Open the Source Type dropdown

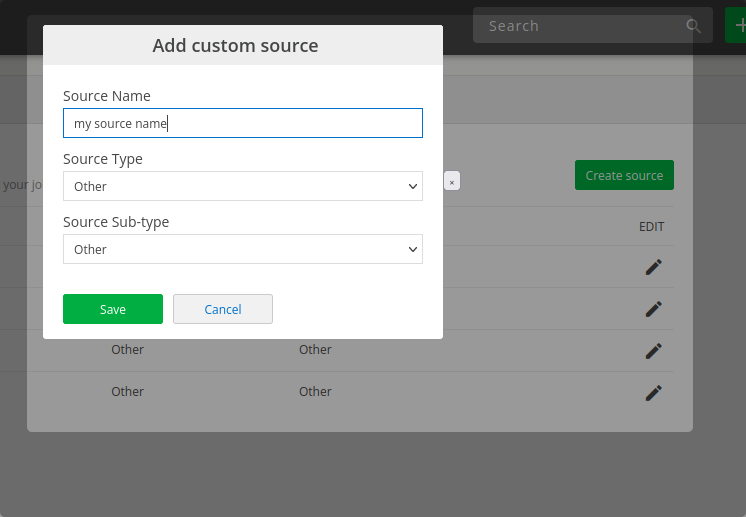coord(243,186)
